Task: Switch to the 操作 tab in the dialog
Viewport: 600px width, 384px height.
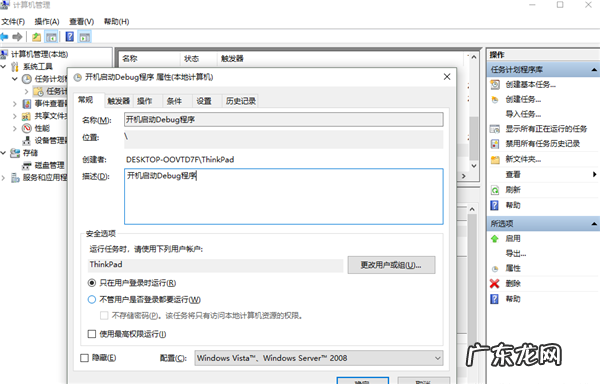Action: [x=145, y=101]
